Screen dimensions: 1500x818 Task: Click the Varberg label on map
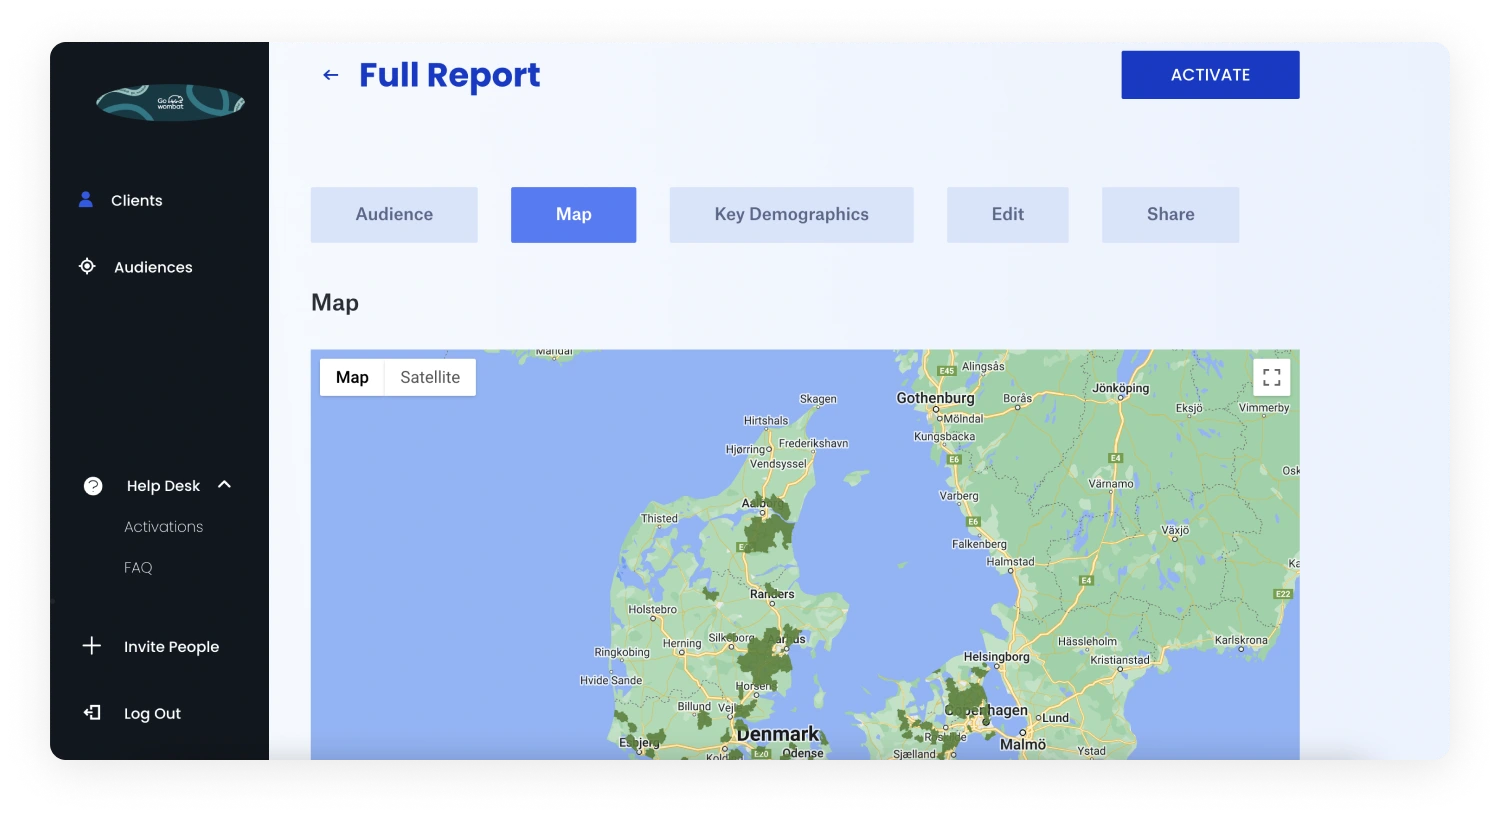coord(959,496)
